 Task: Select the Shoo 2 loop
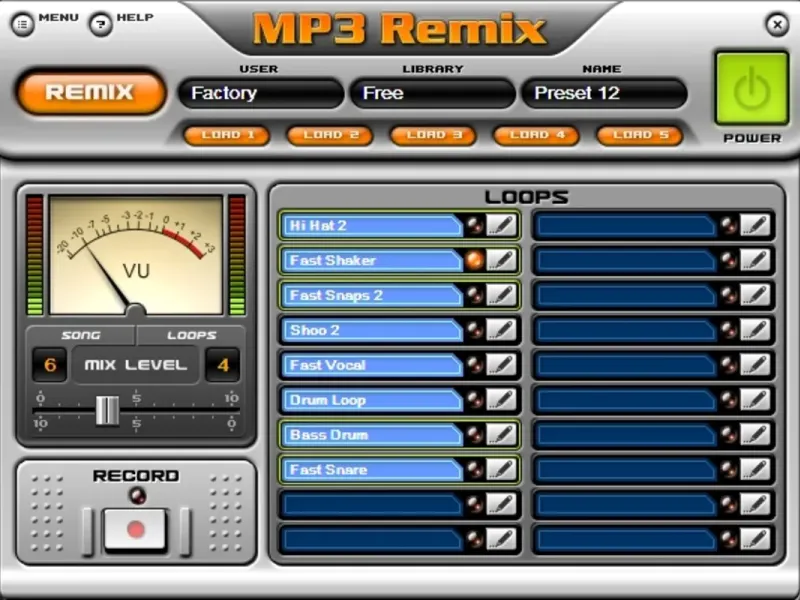click(x=371, y=330)
